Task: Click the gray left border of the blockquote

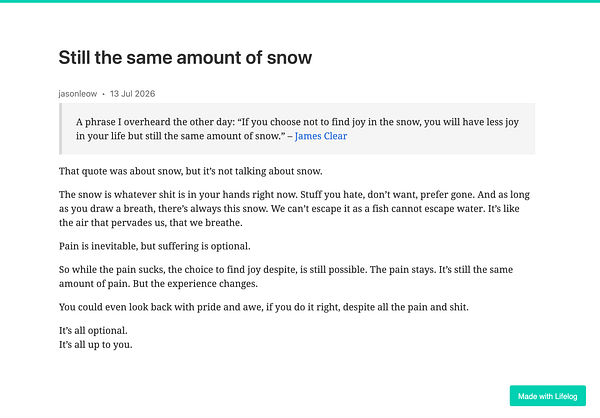Action: (x=60, y=129)
